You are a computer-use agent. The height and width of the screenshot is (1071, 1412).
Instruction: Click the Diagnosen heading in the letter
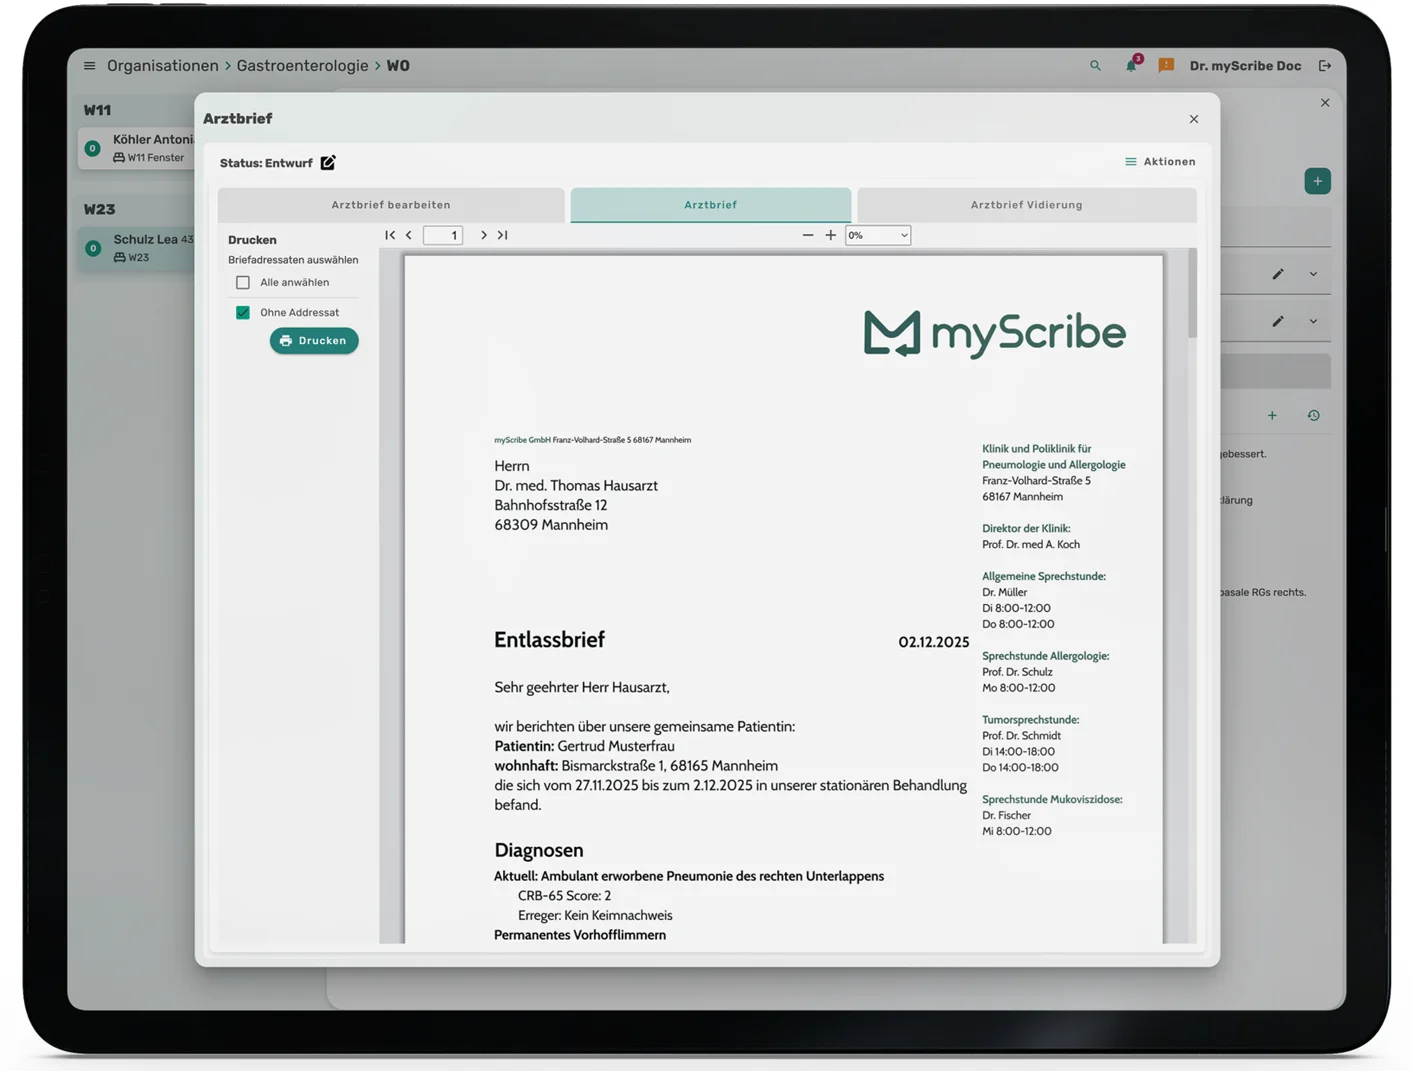tap(538, 850)
